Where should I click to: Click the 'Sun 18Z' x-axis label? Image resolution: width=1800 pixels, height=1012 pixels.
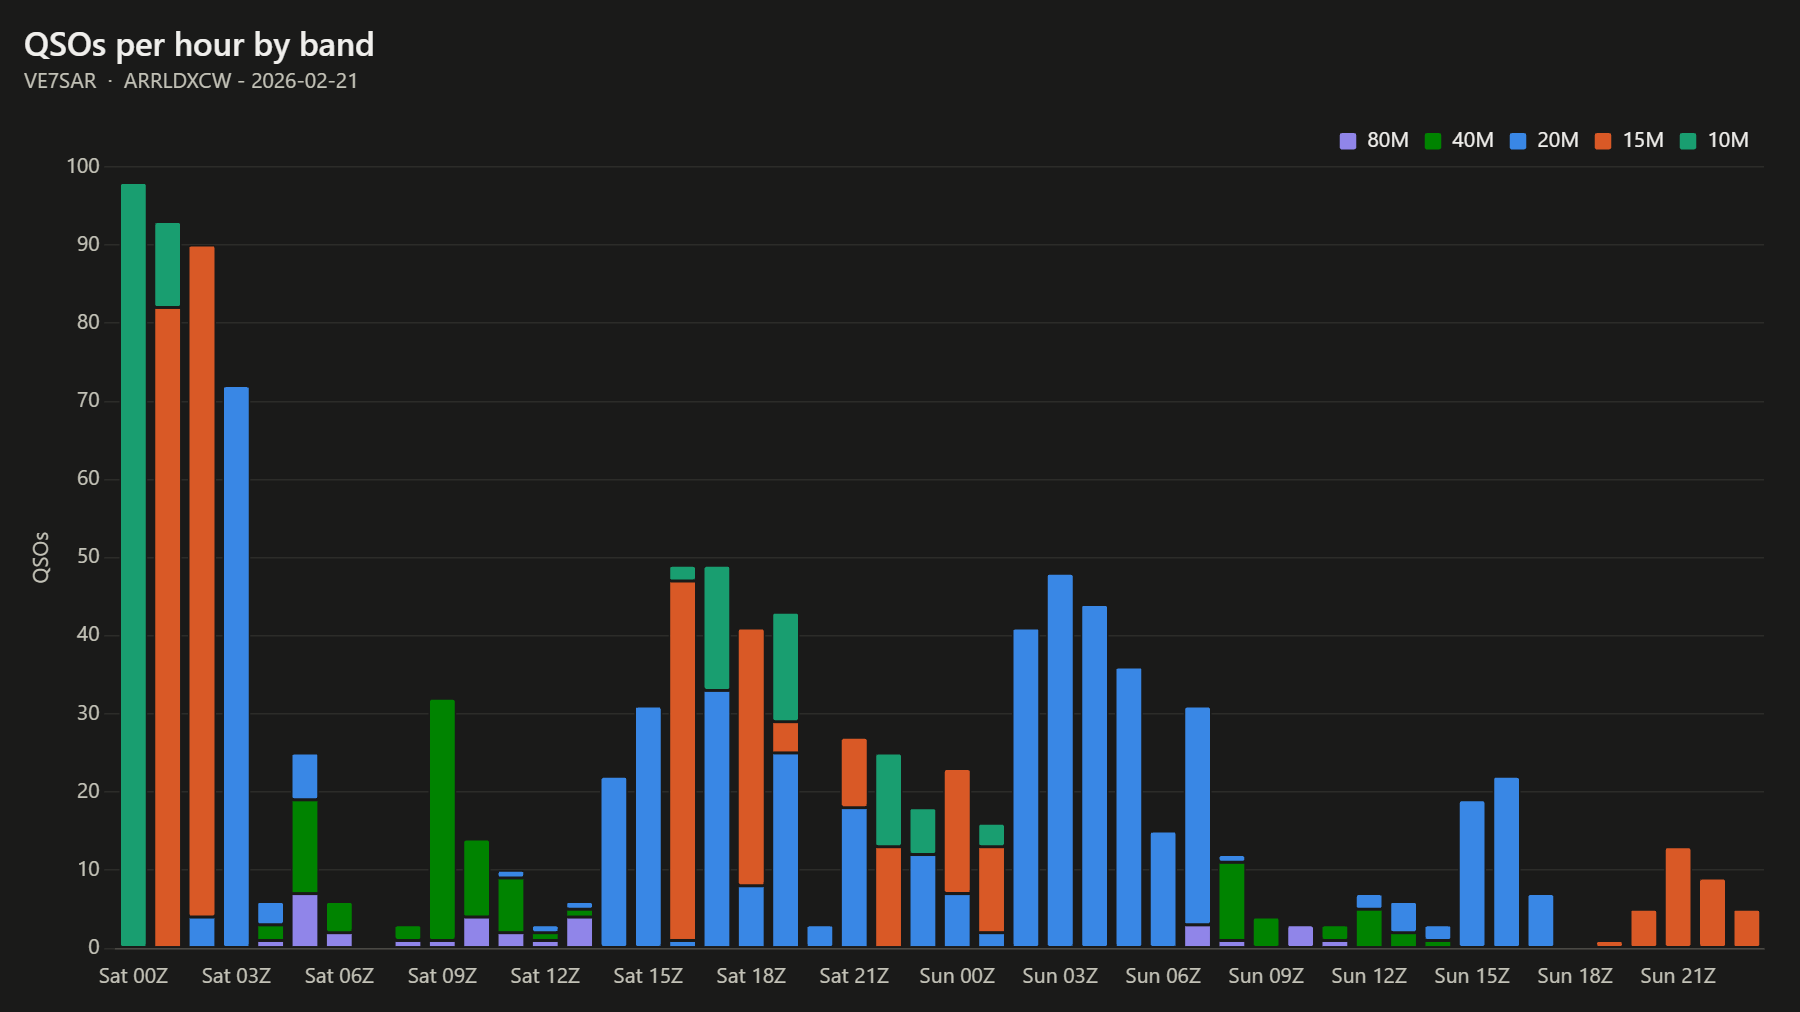click(1575, 976)
